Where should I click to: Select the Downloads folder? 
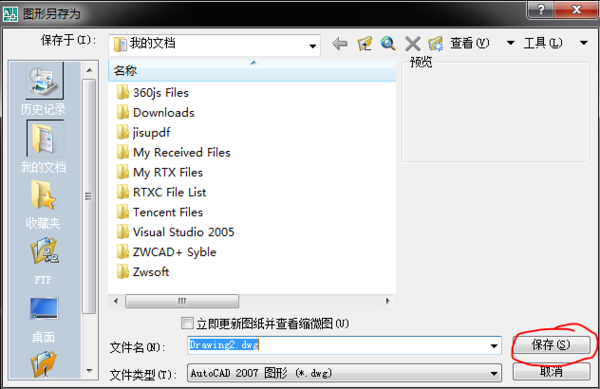[x=155, y=112]
